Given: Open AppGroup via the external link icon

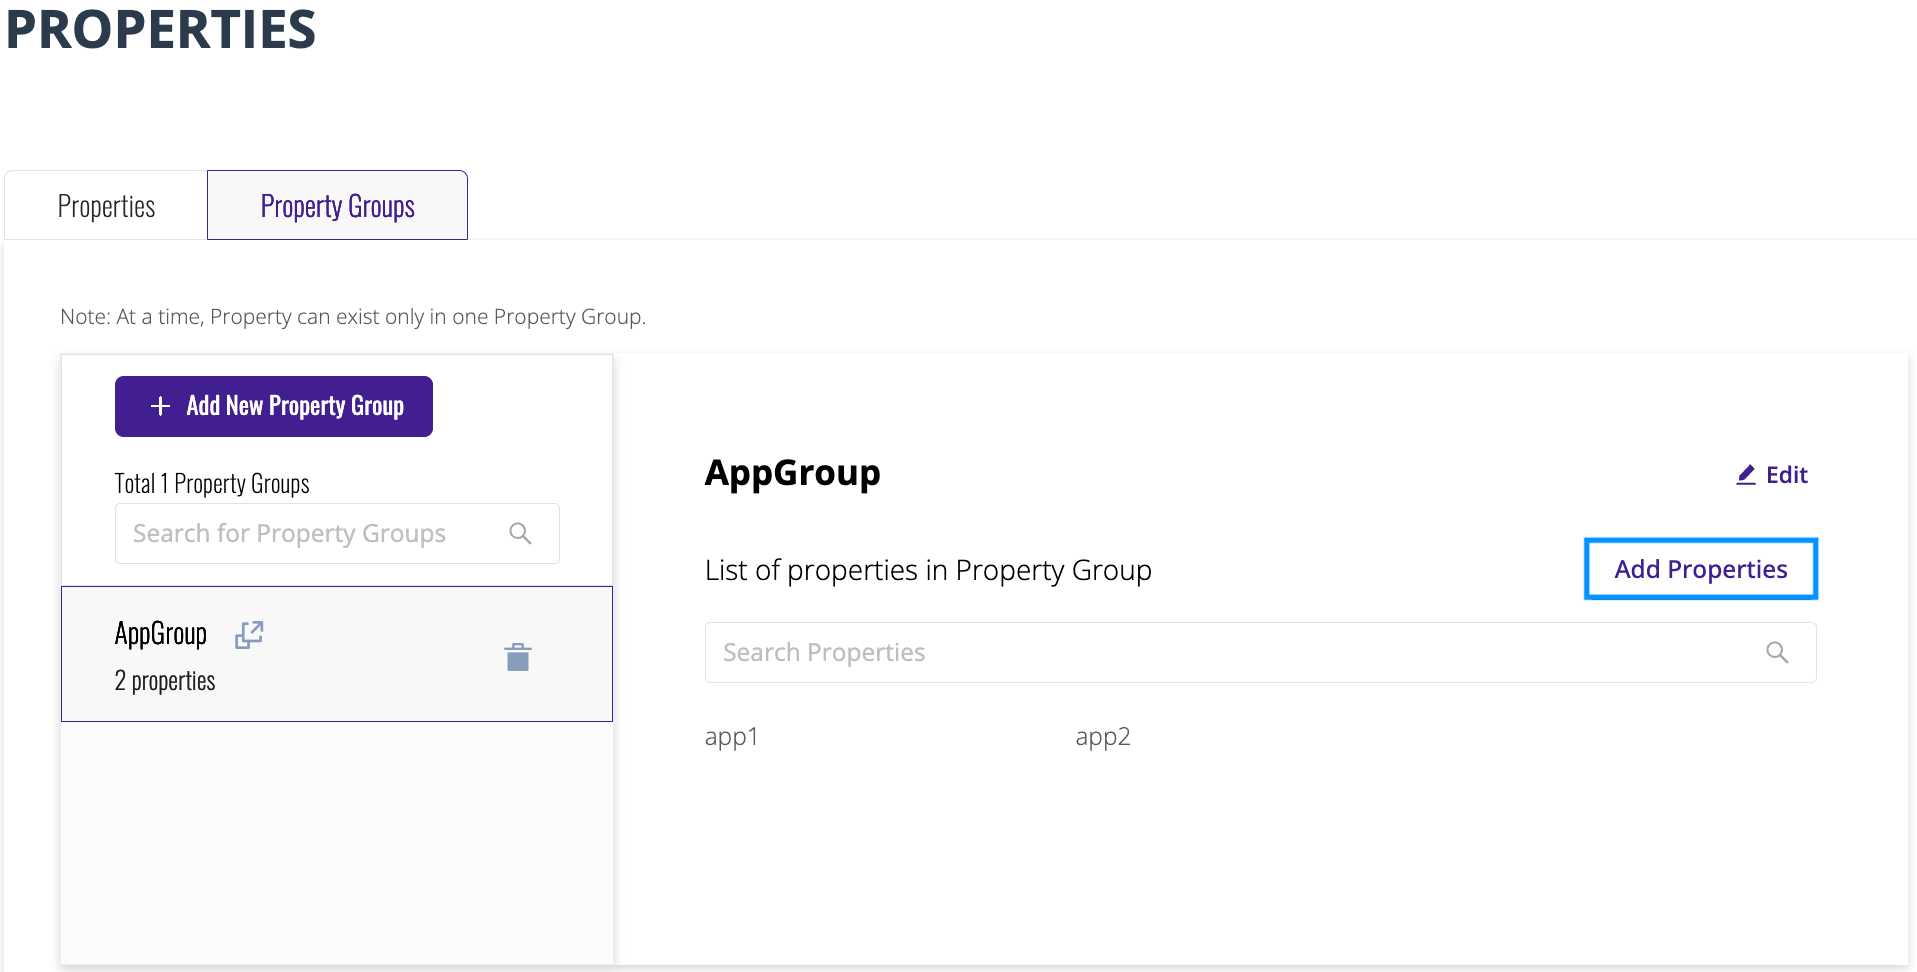Looking at the screenshot, I should [x=249, y=635].
